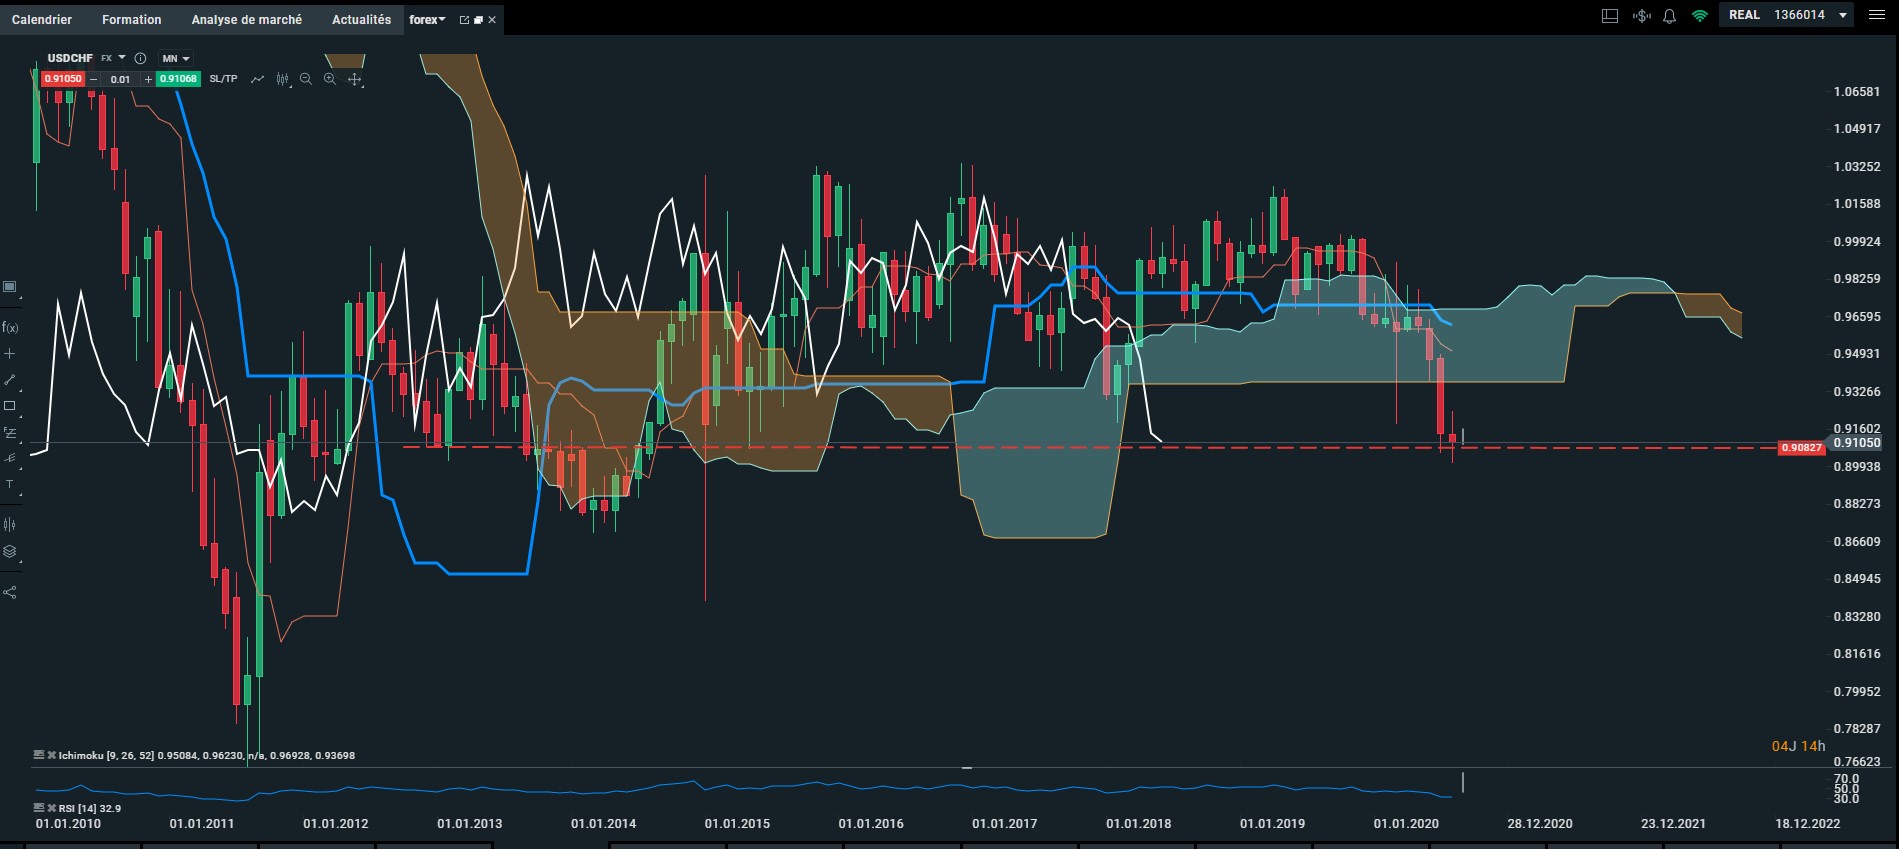Zoom in the chart
Viewport: 1899px width, 849px height.
[x=330, y=79]
